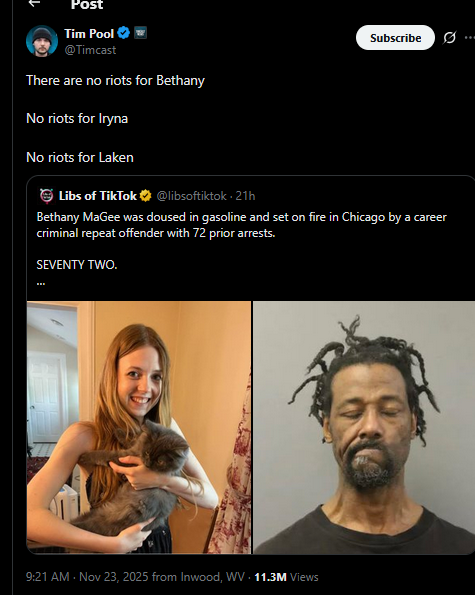The width and height of the screenshot is (475, 595).
Task: Open the quoted post's 21h timestamp
Action: [x=245, y=196]
